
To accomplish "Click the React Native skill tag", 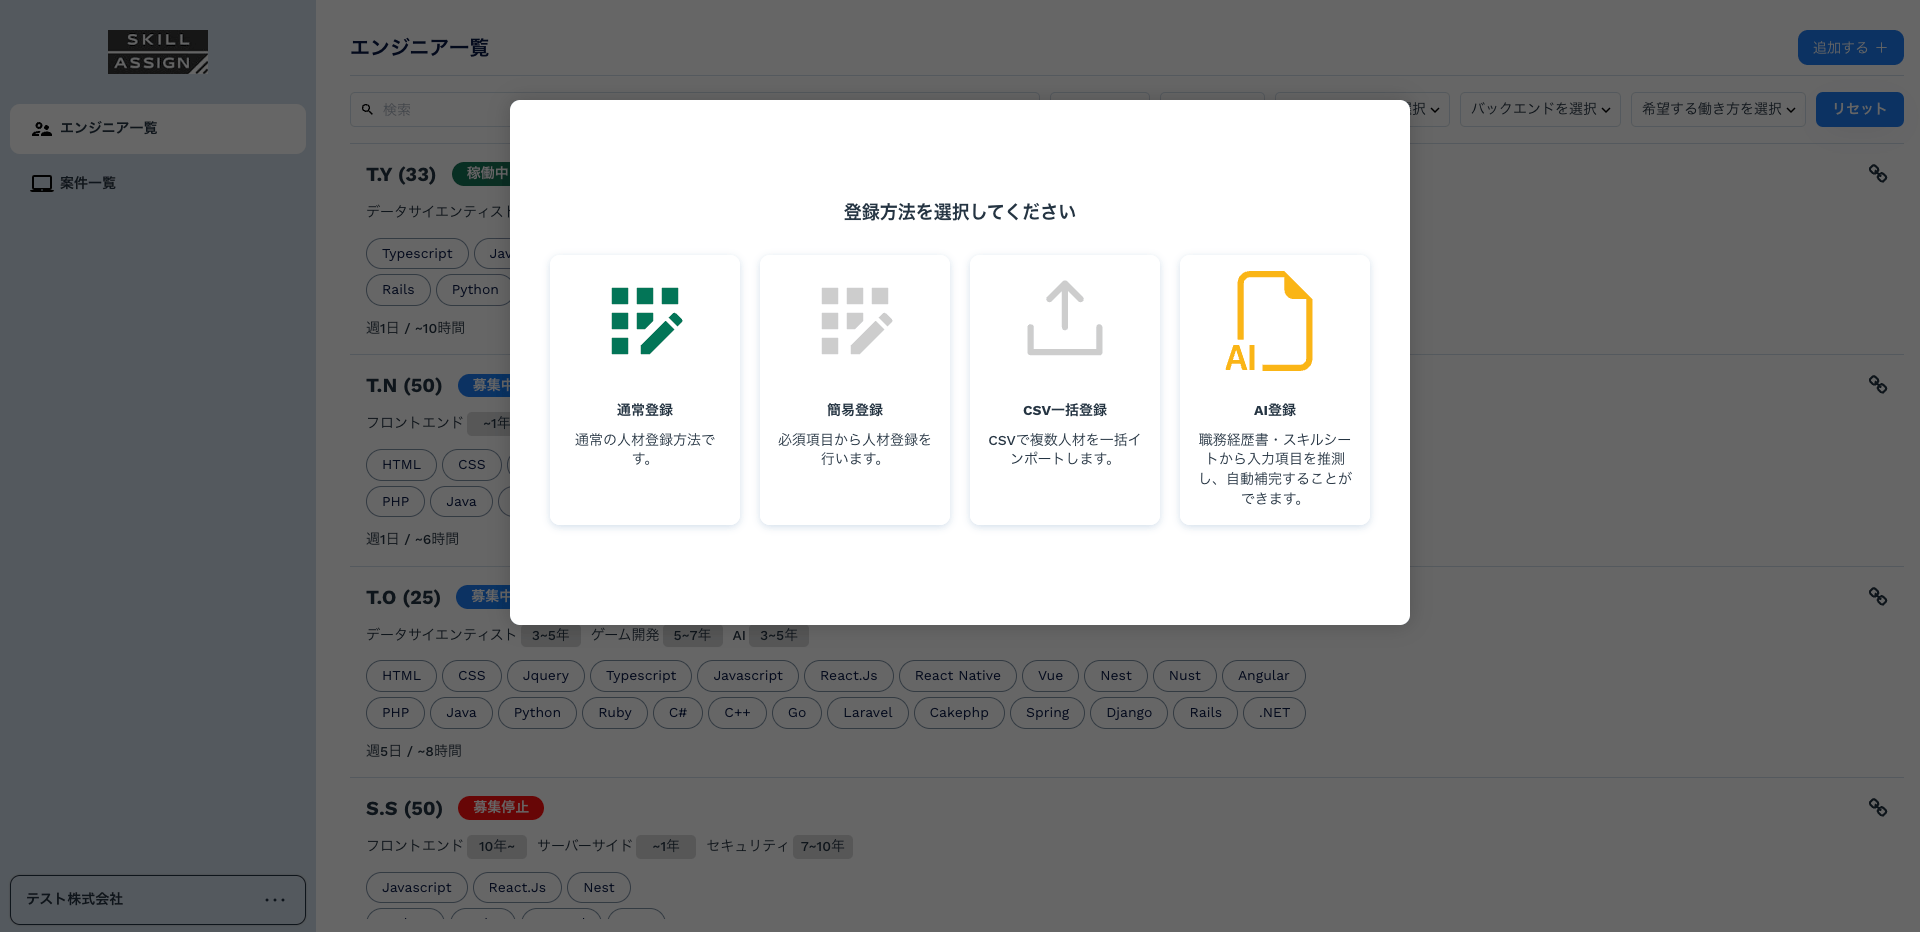I will pyautogui.click(x=957, y=676).
